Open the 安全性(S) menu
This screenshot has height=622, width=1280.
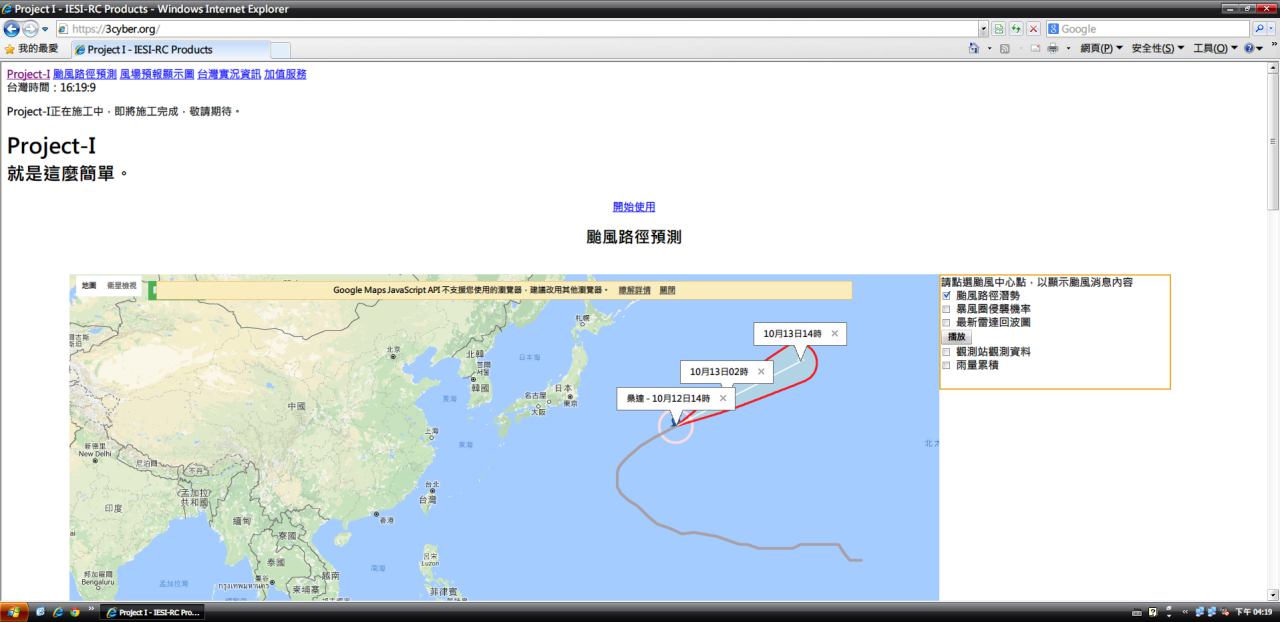[x=1158, y=48]
